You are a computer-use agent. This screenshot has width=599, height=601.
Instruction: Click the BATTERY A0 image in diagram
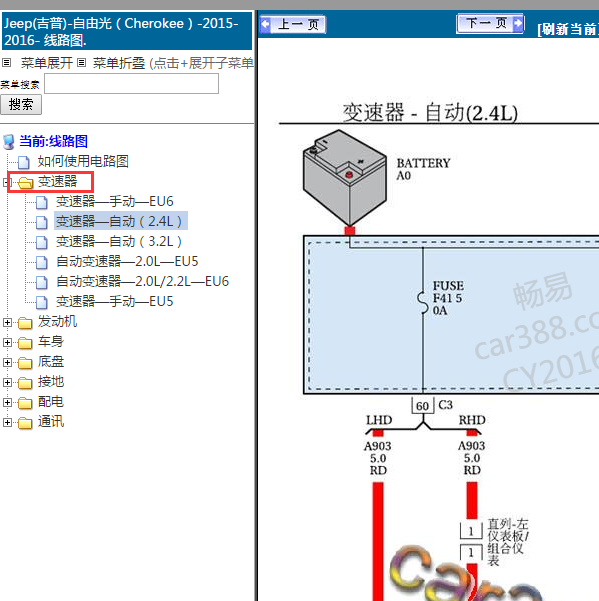click(x=345, y=177)
